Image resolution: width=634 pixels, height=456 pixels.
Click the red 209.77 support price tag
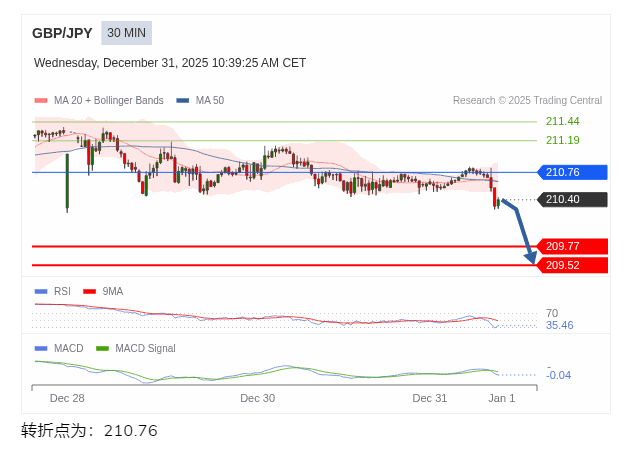pyautogui.click(x=572, y=246)
